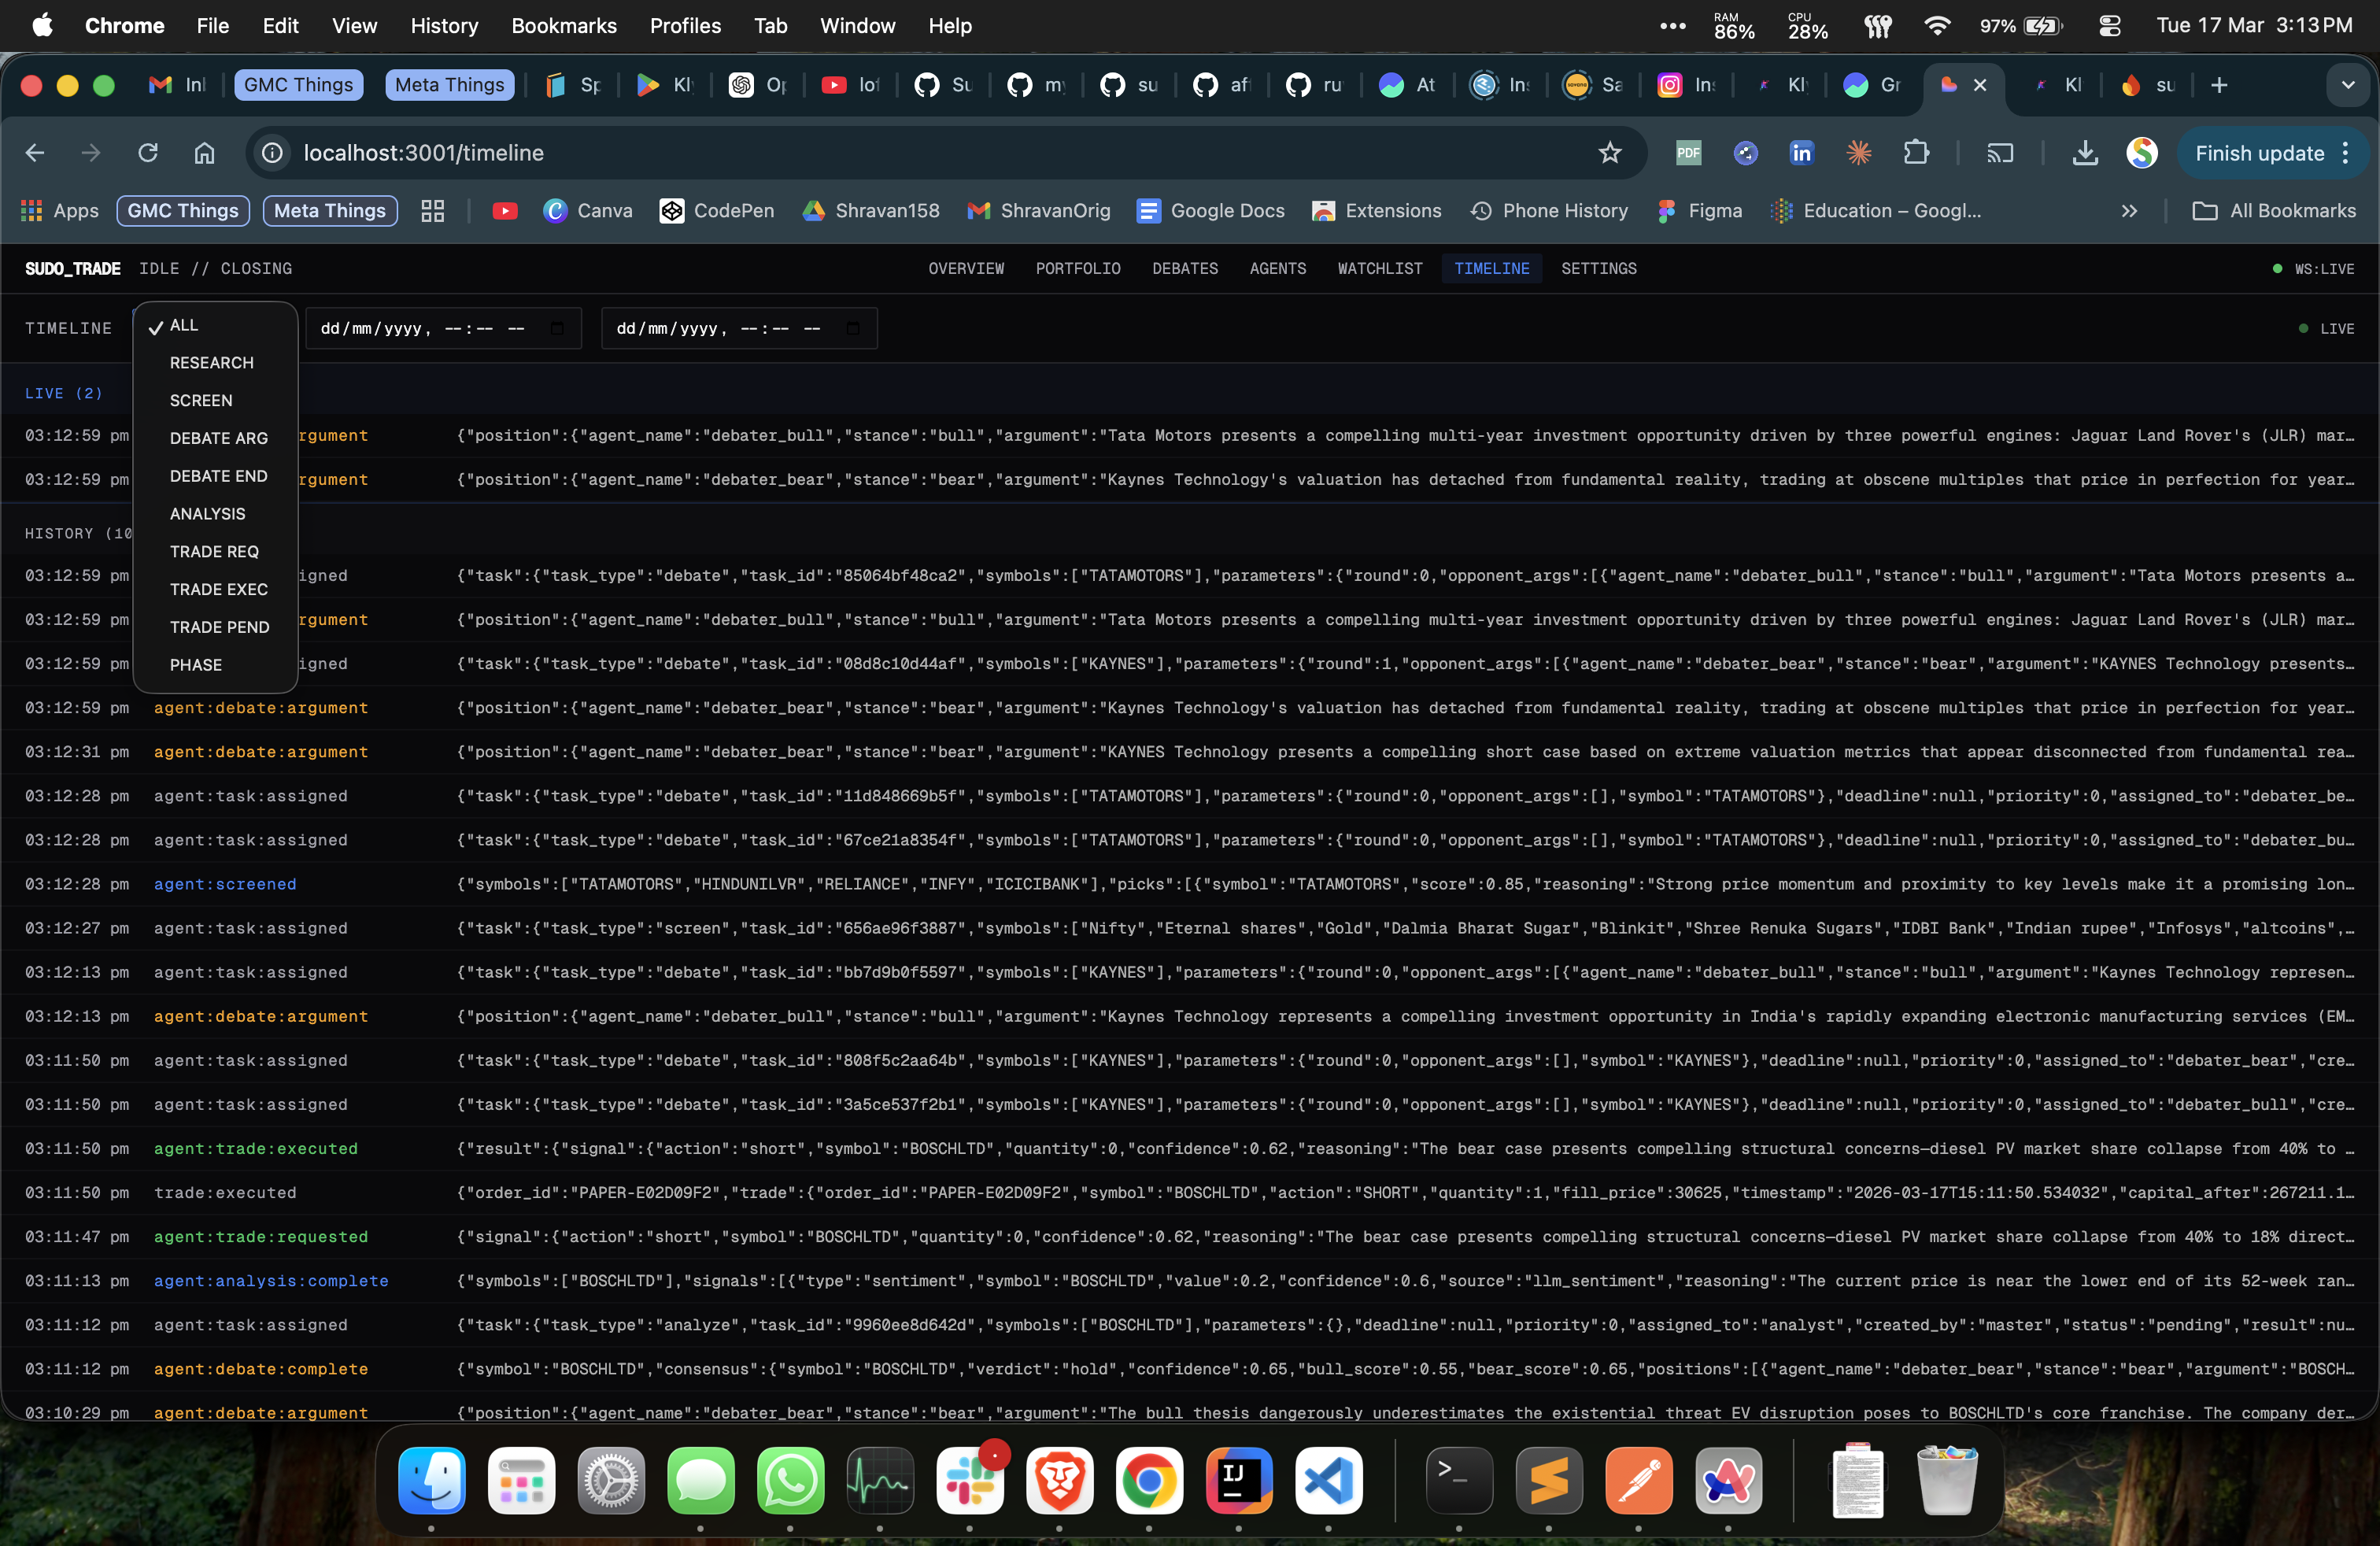Open the Canva bookmark

coord(588,211)
